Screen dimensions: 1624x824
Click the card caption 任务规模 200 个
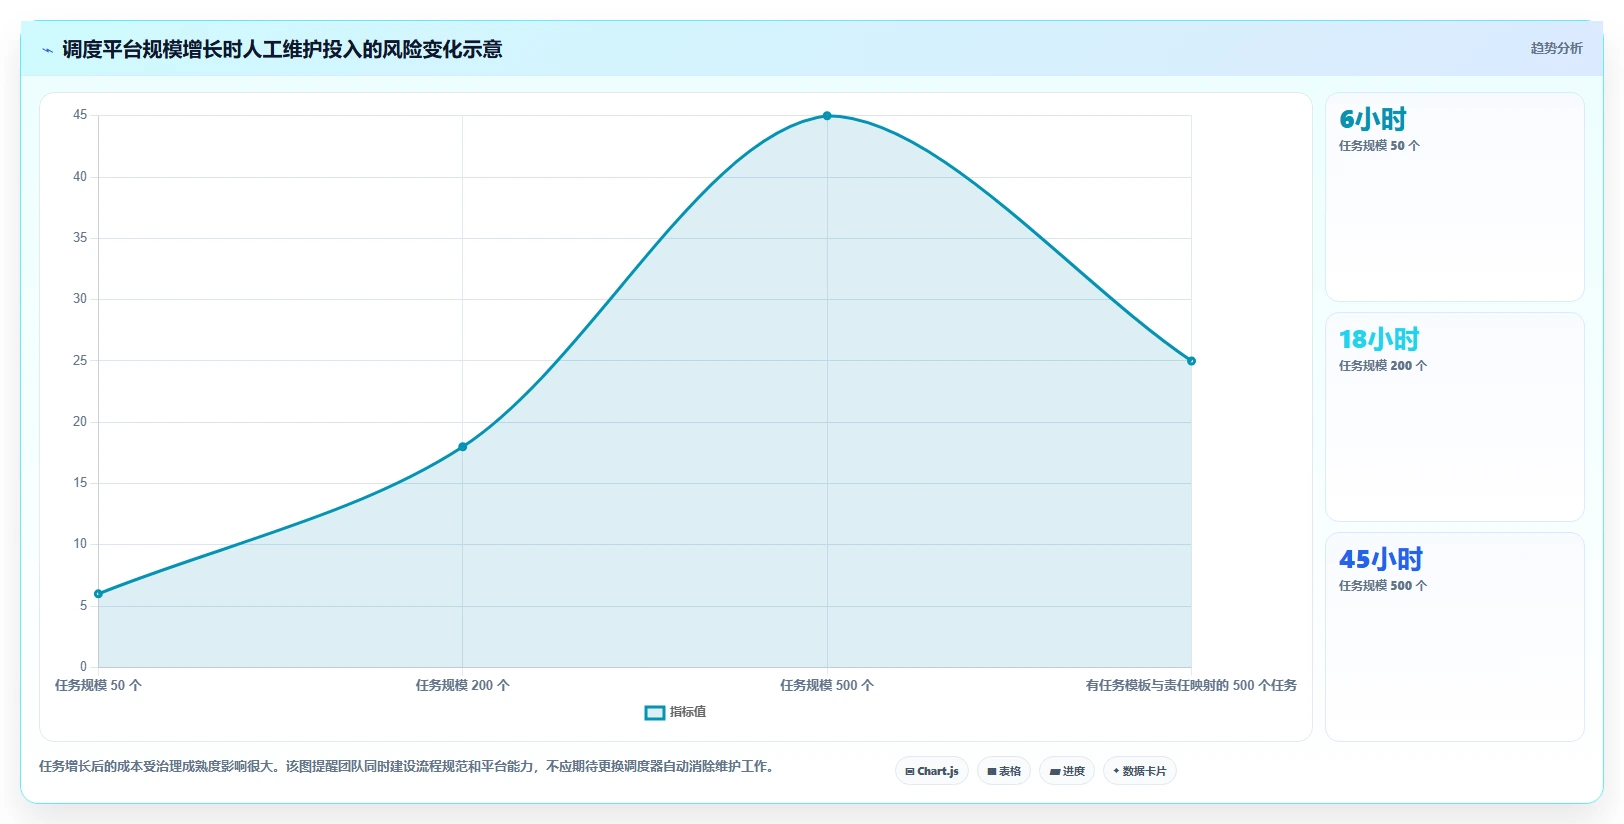(x=1383, y=366)
